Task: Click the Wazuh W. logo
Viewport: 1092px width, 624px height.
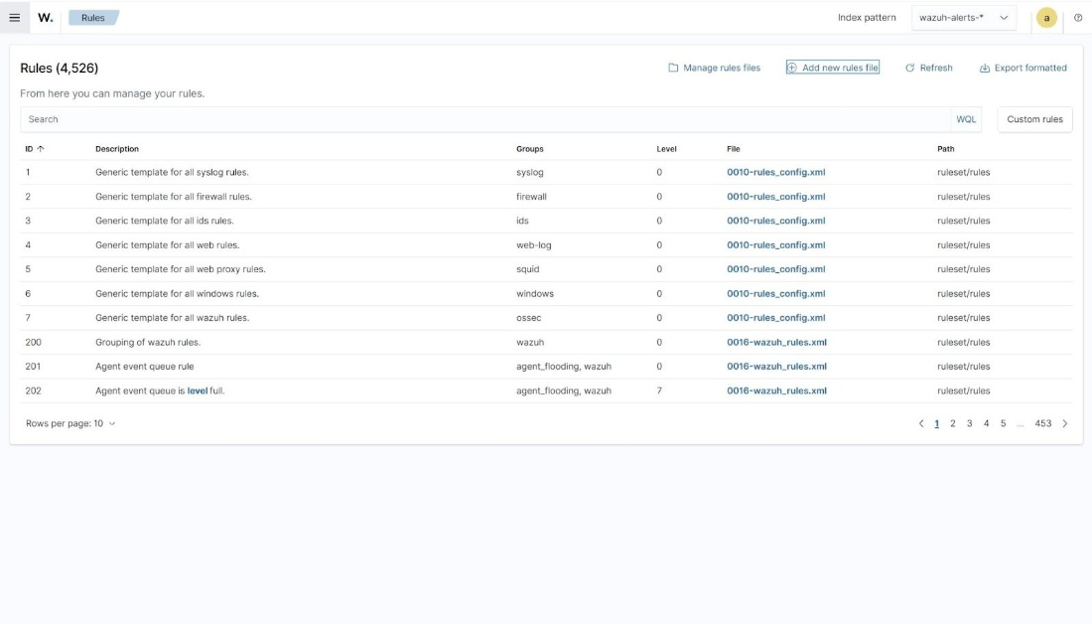Action: point(45,17)
